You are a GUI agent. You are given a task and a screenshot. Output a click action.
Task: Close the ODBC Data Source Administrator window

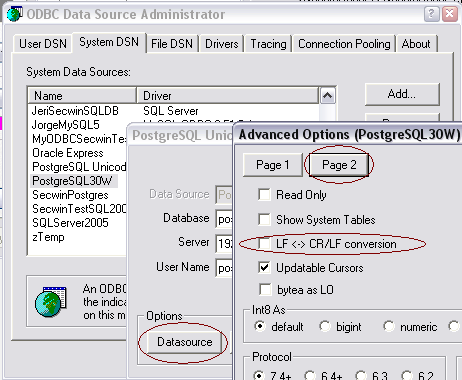[449, 14]
